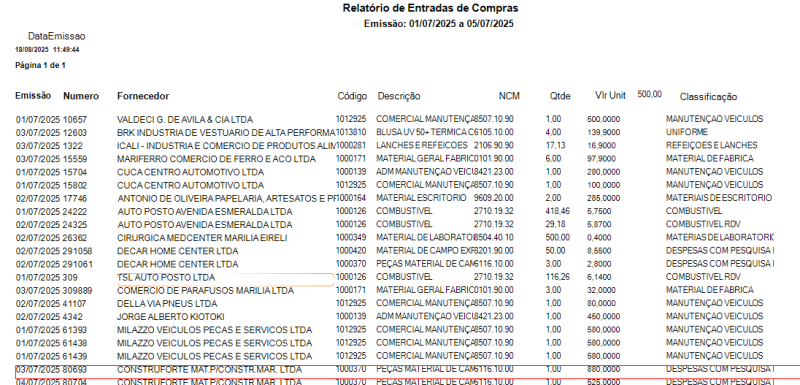This screenshot has height=385, width=800.
Task: Click classification 'REFEIÇOES E LANCHES'
Action: 711,145
